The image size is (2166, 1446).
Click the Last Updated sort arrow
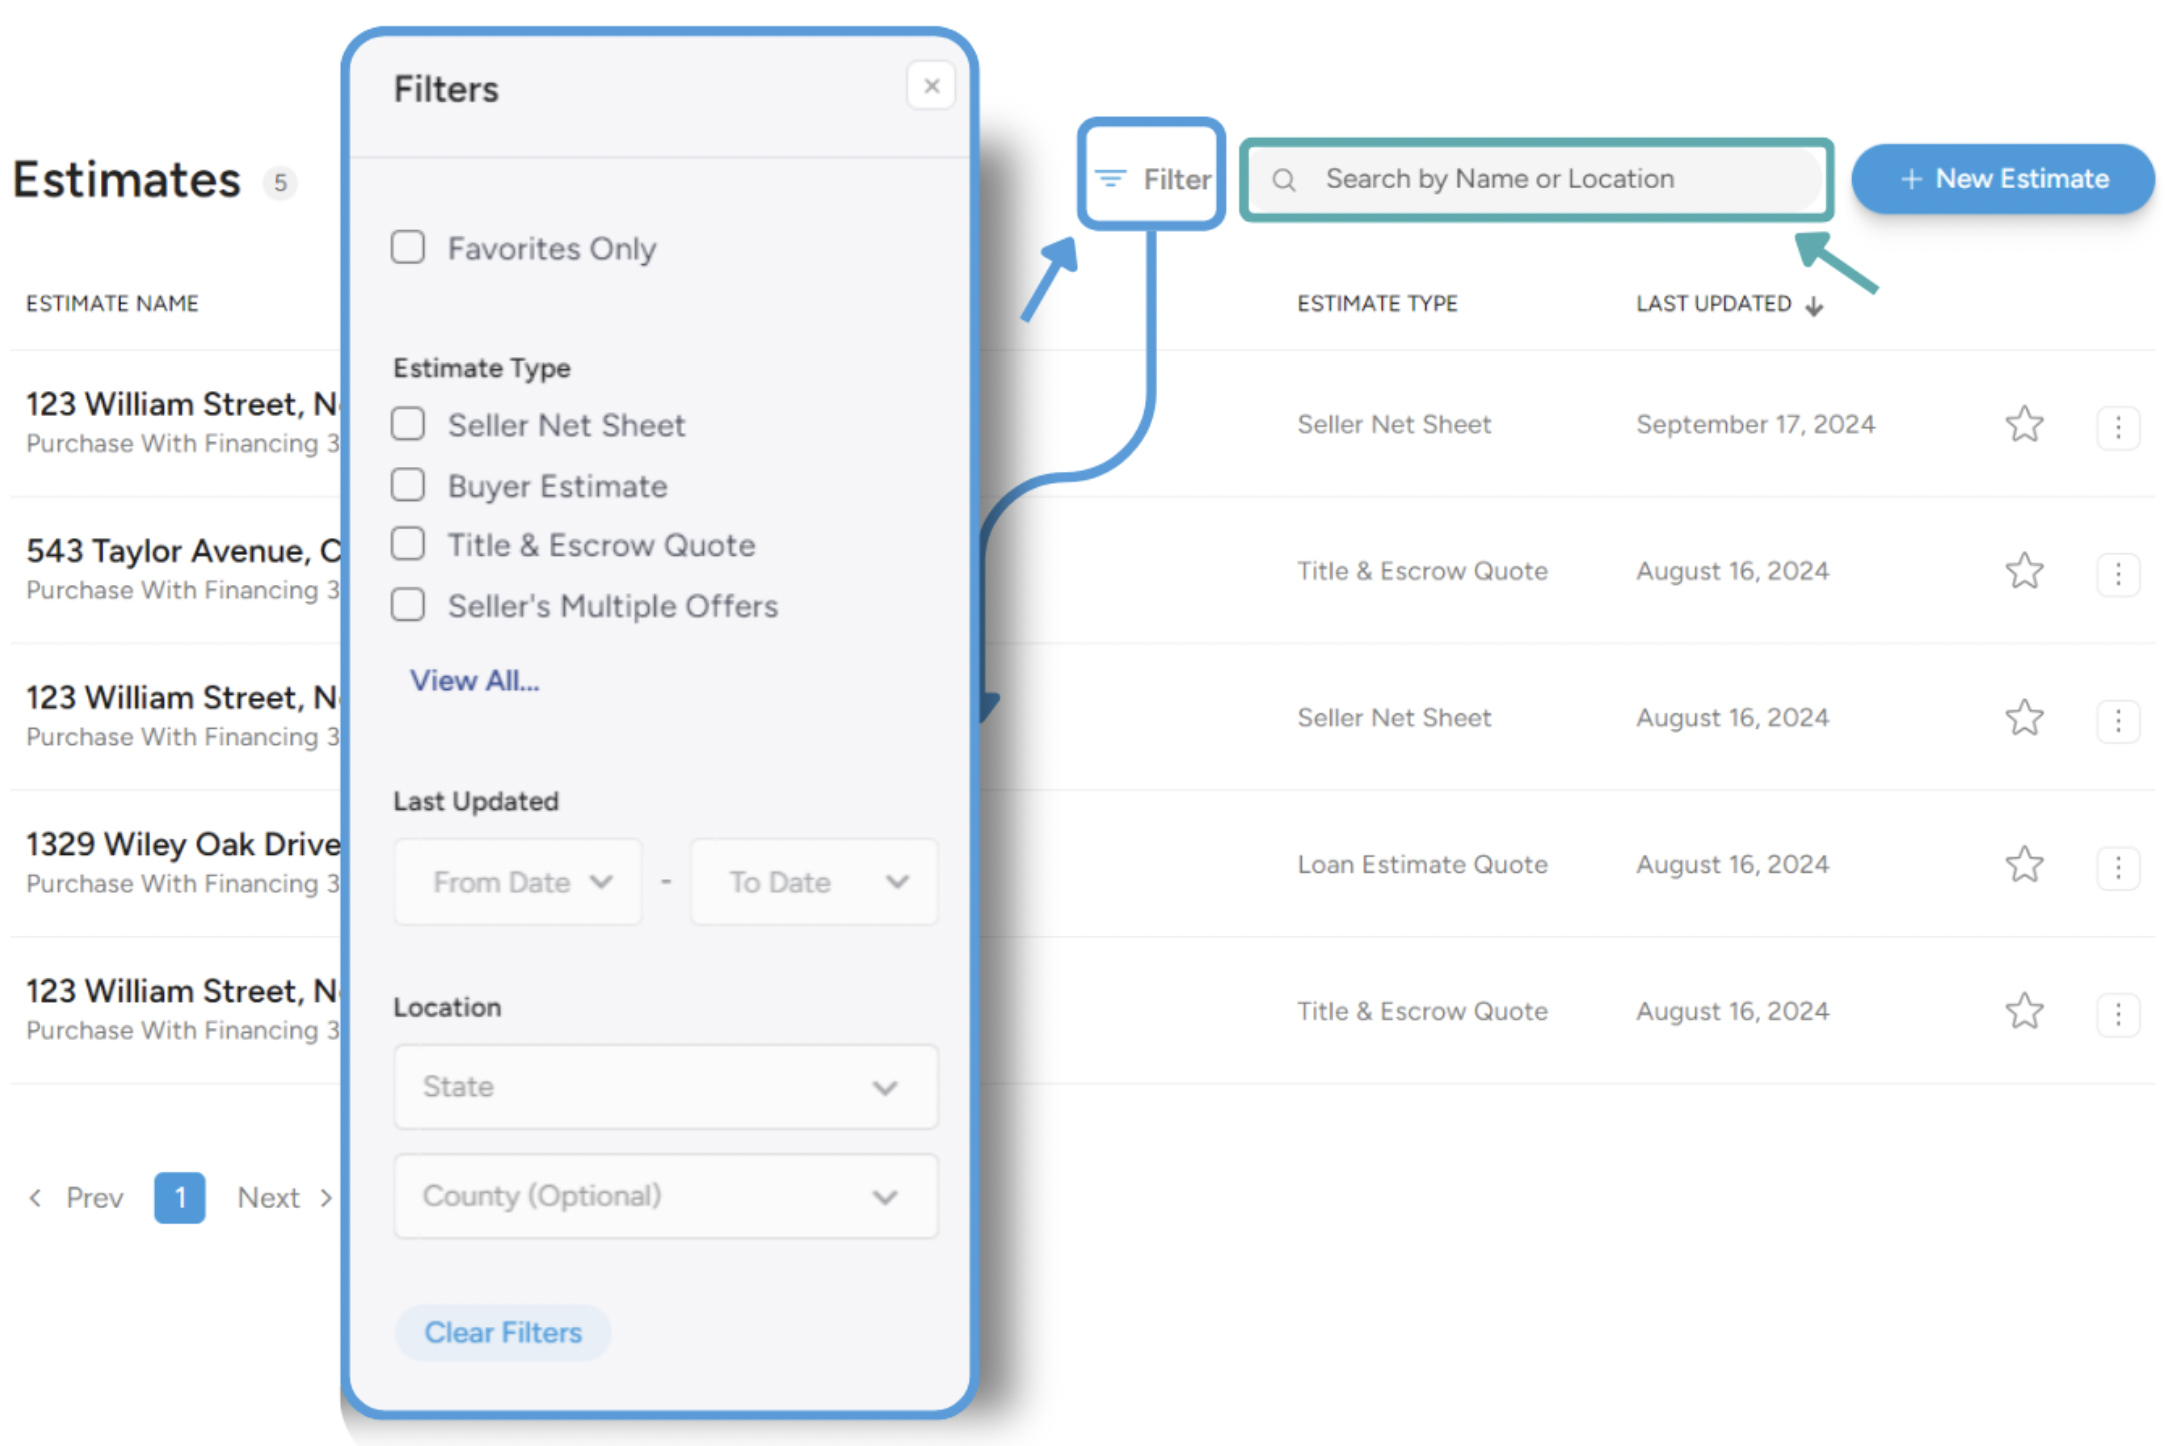pos(1814,306)
